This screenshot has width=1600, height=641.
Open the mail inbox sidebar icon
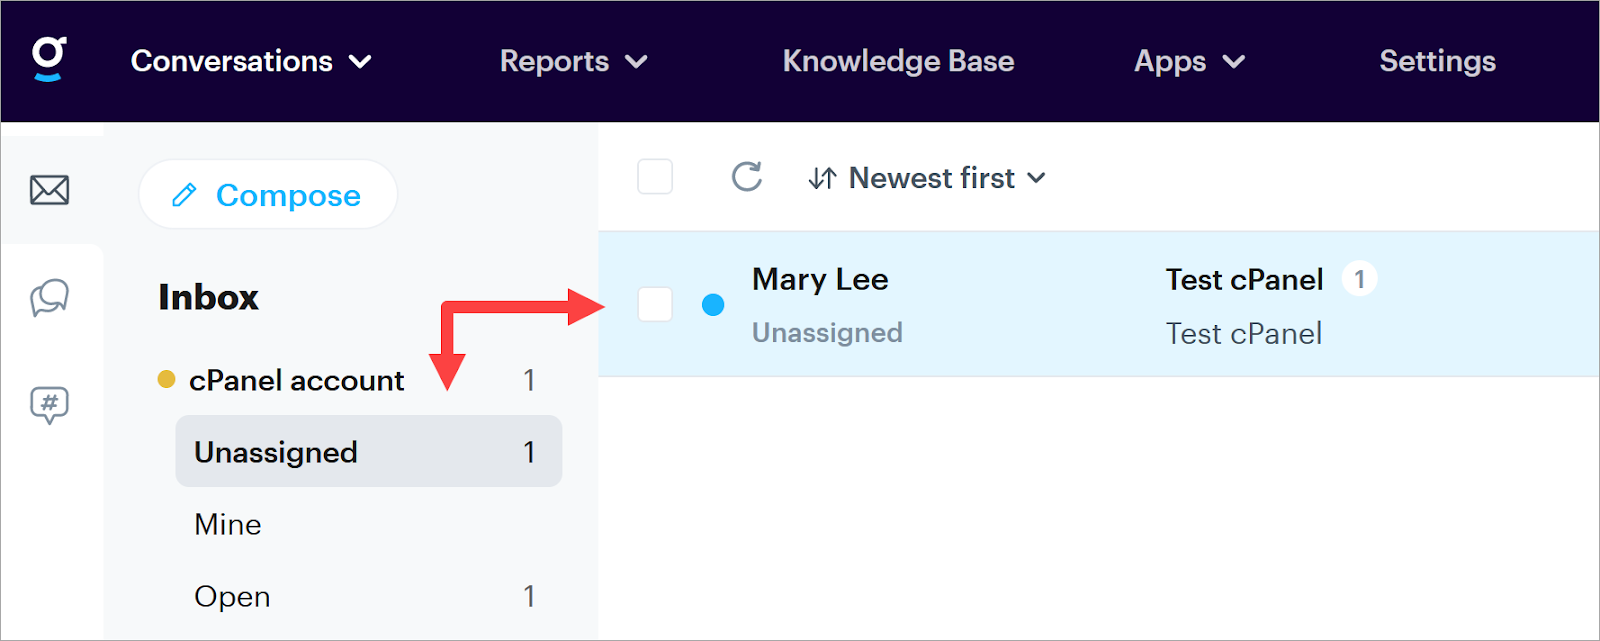pos(49,189)
